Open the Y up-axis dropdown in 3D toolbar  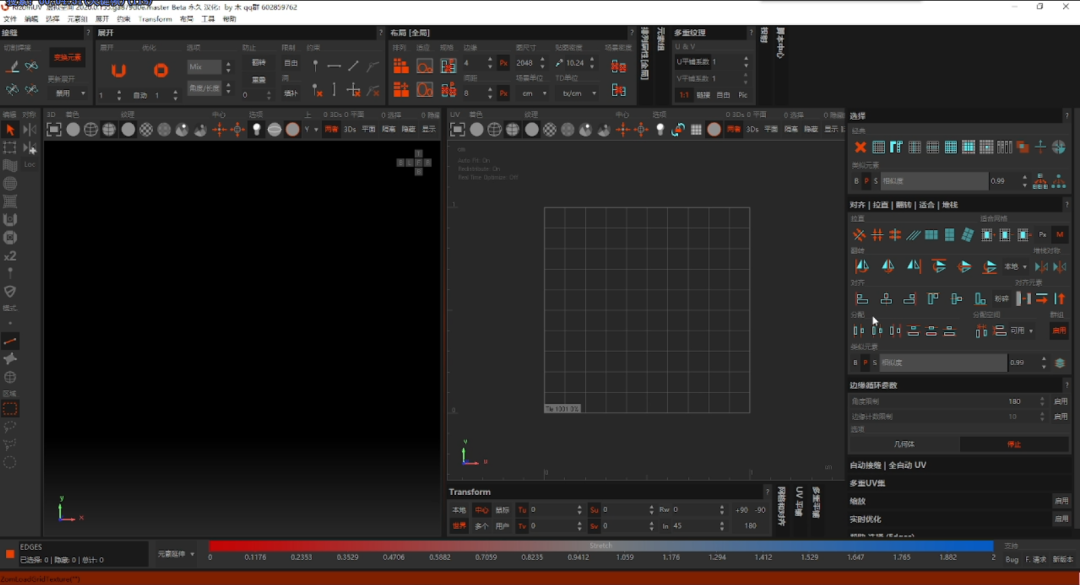point(311,130)
